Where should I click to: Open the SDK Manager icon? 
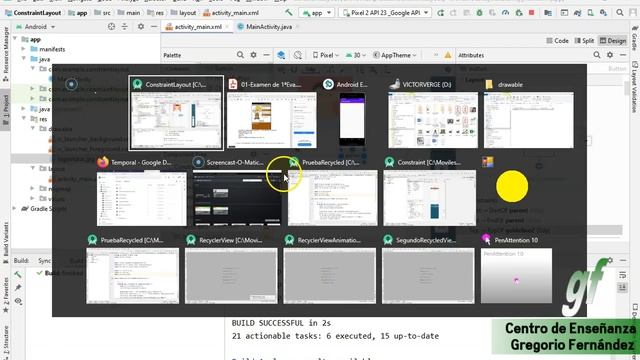[603, 13]
